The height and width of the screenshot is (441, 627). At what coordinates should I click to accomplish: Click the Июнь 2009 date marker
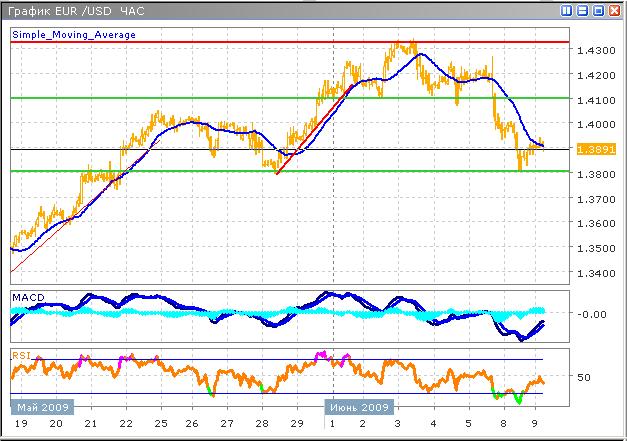(359, 407)
